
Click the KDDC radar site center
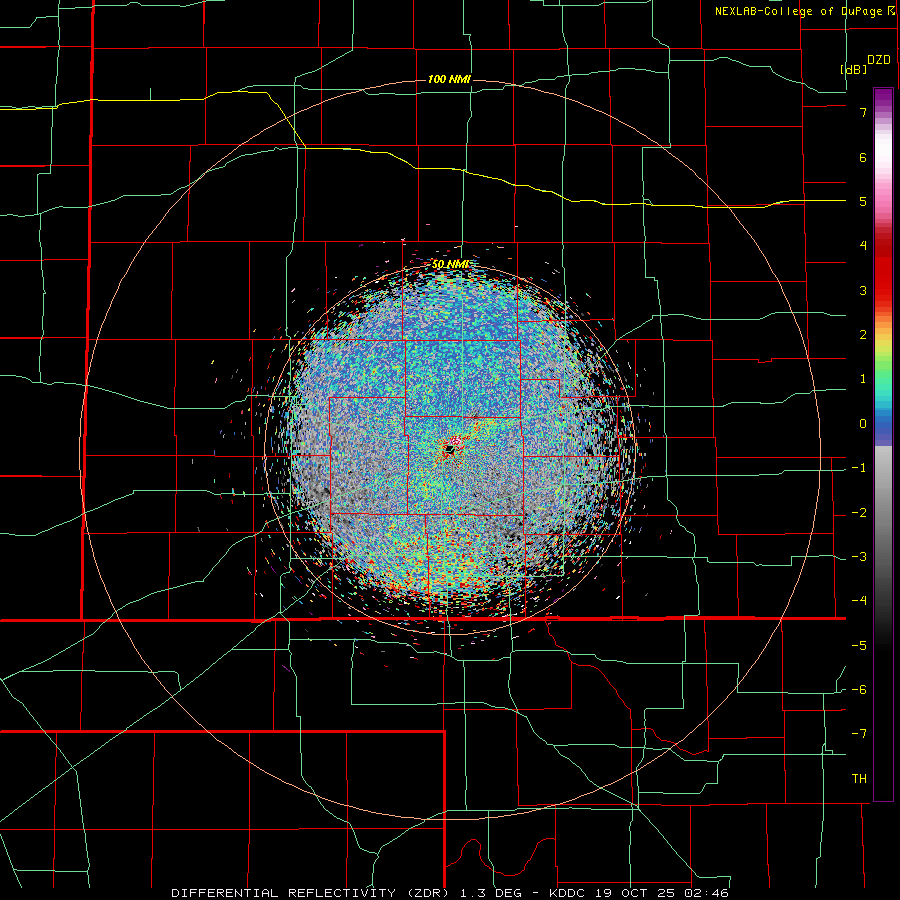(x=451, y=451)
